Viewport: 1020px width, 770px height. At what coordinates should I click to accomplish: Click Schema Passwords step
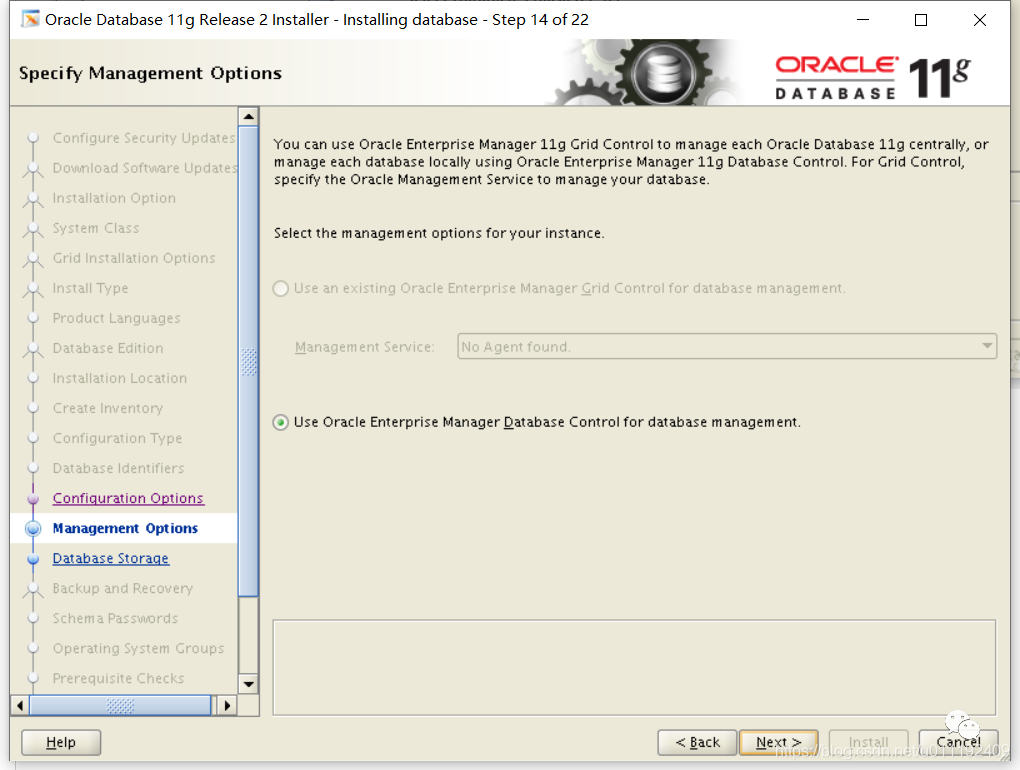tap(115, 618)
